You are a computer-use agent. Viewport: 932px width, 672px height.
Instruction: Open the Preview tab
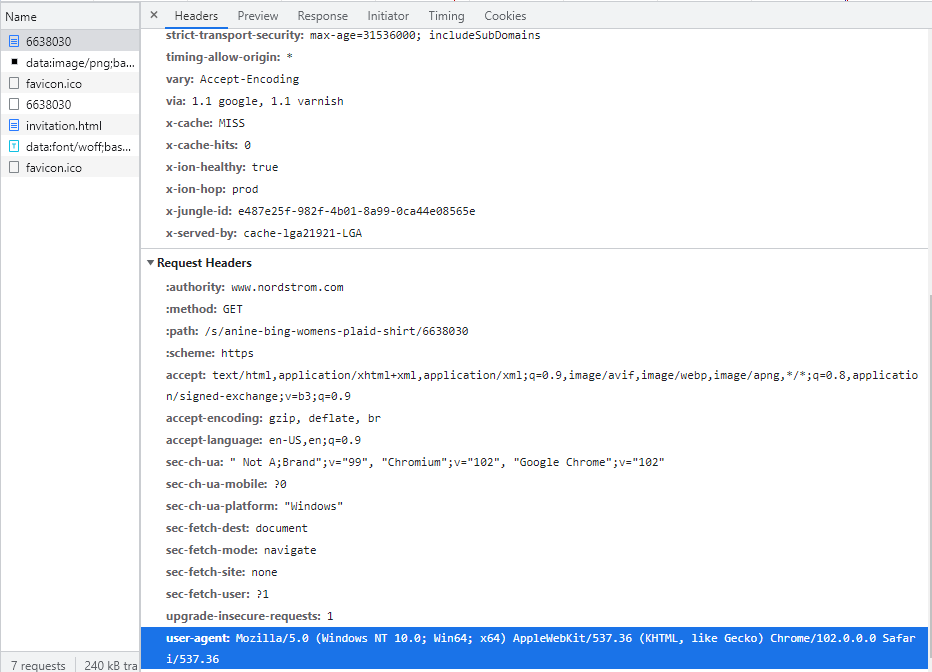tap(257, 16)
